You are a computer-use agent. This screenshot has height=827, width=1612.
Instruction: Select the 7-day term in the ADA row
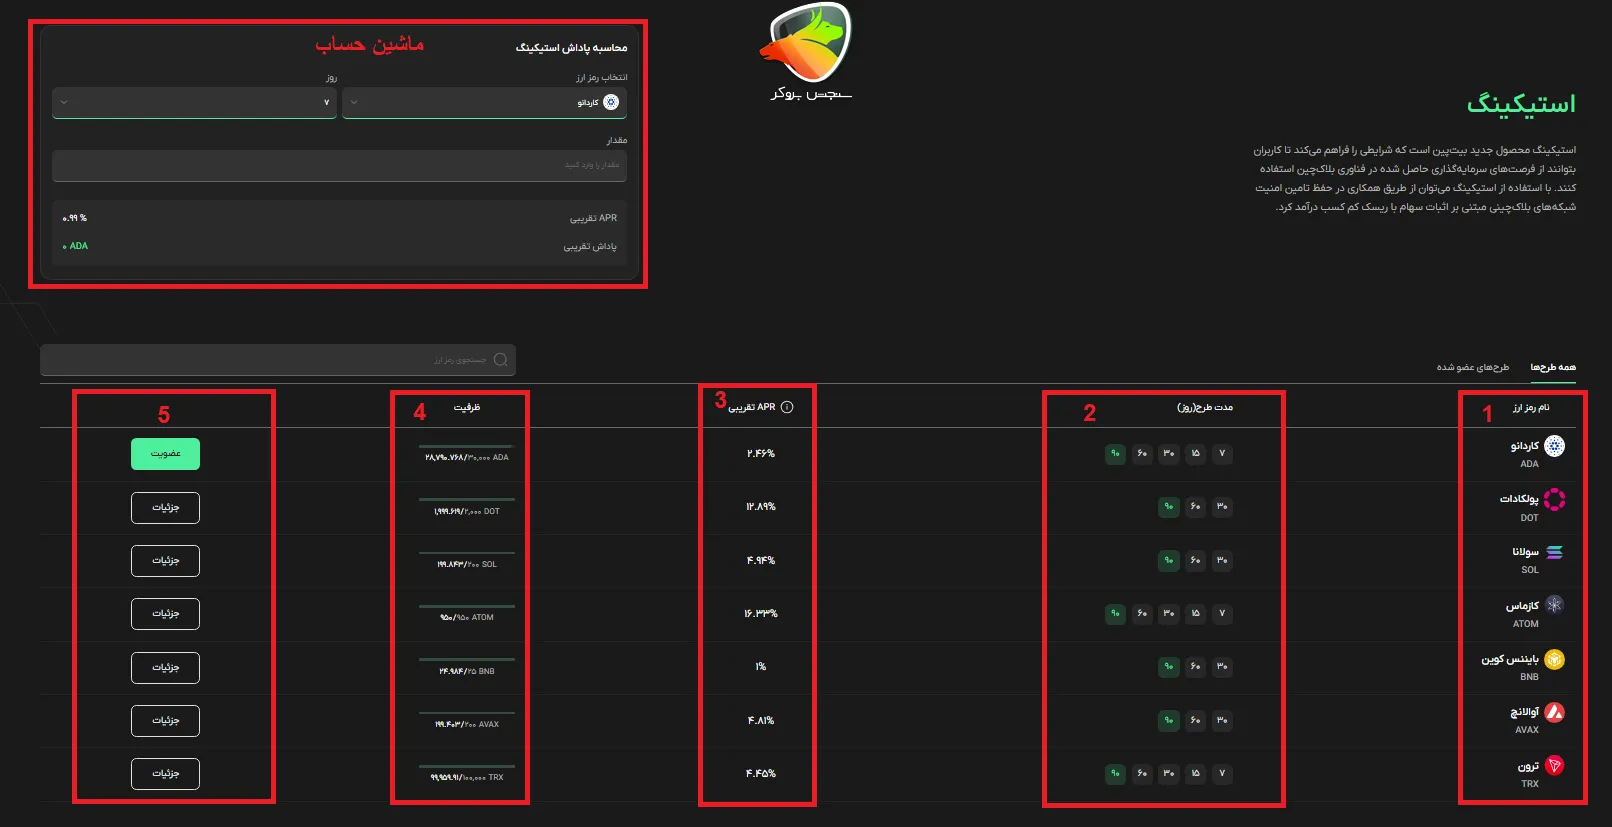(1221, 454)
